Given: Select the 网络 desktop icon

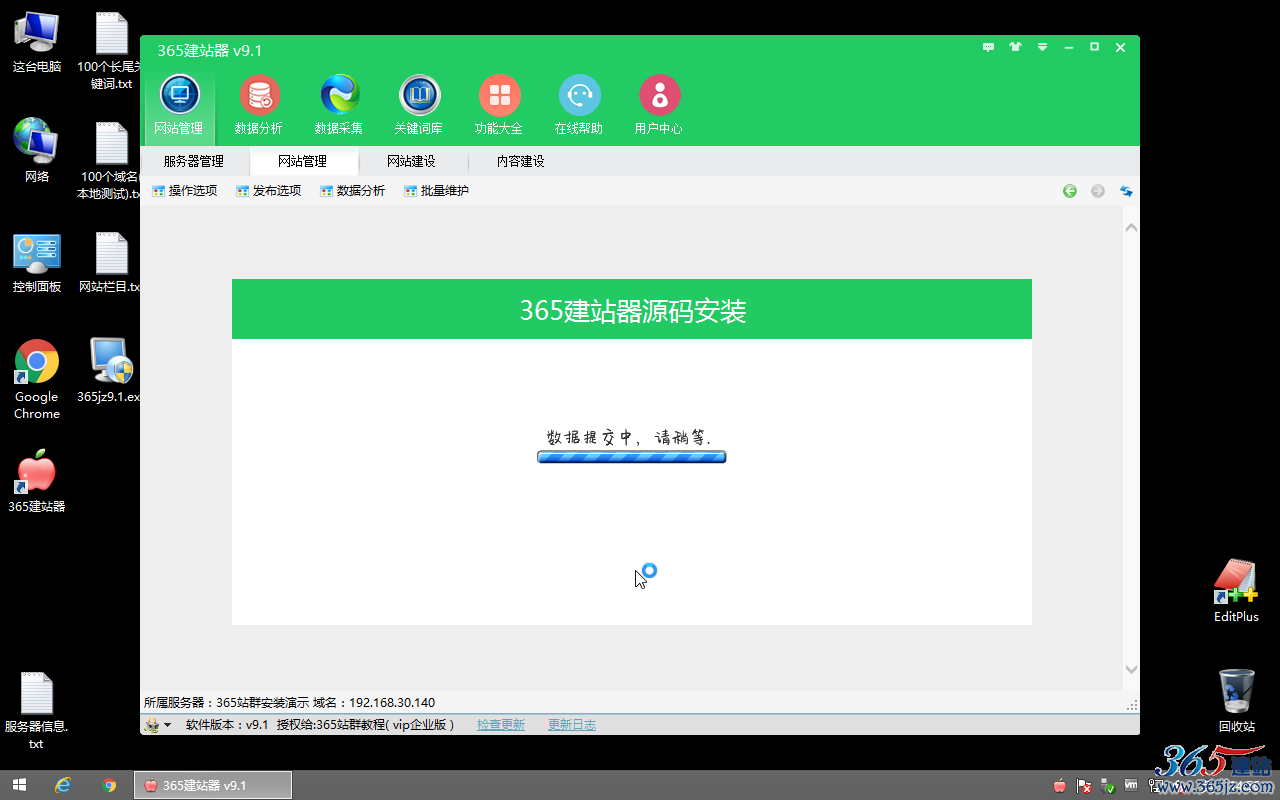Looking at the screenshot, I should click(37, 151).
